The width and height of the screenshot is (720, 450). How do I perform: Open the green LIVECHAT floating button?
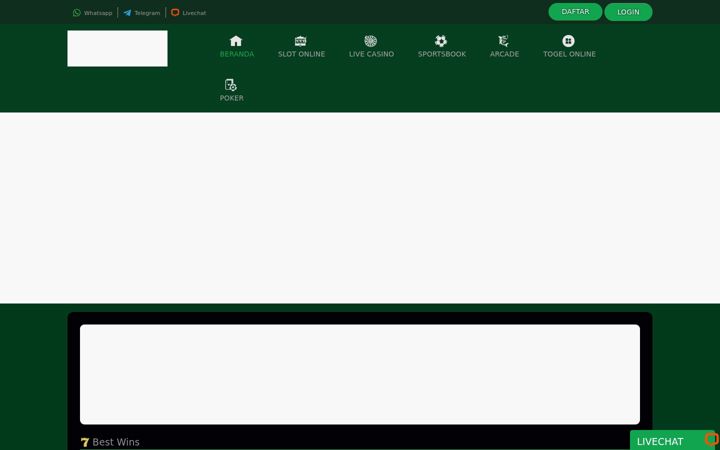tap(673, 440)
